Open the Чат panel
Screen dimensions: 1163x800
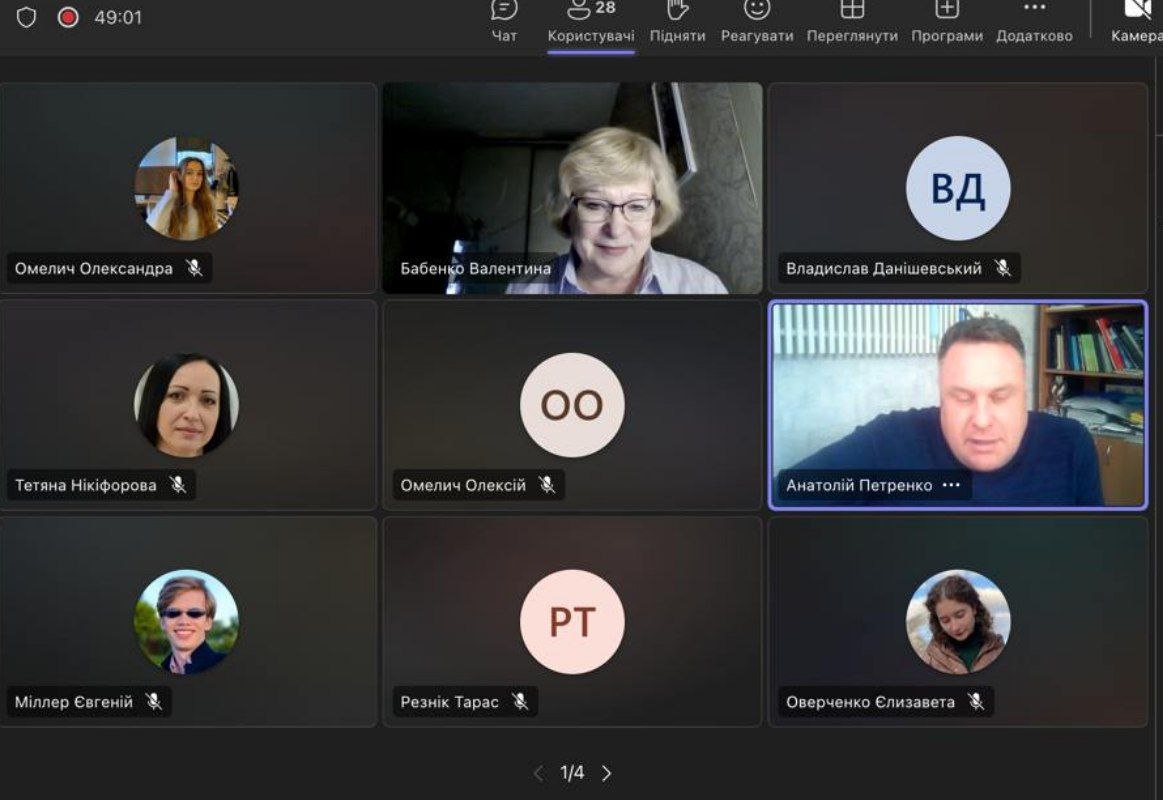coord(504,22)
